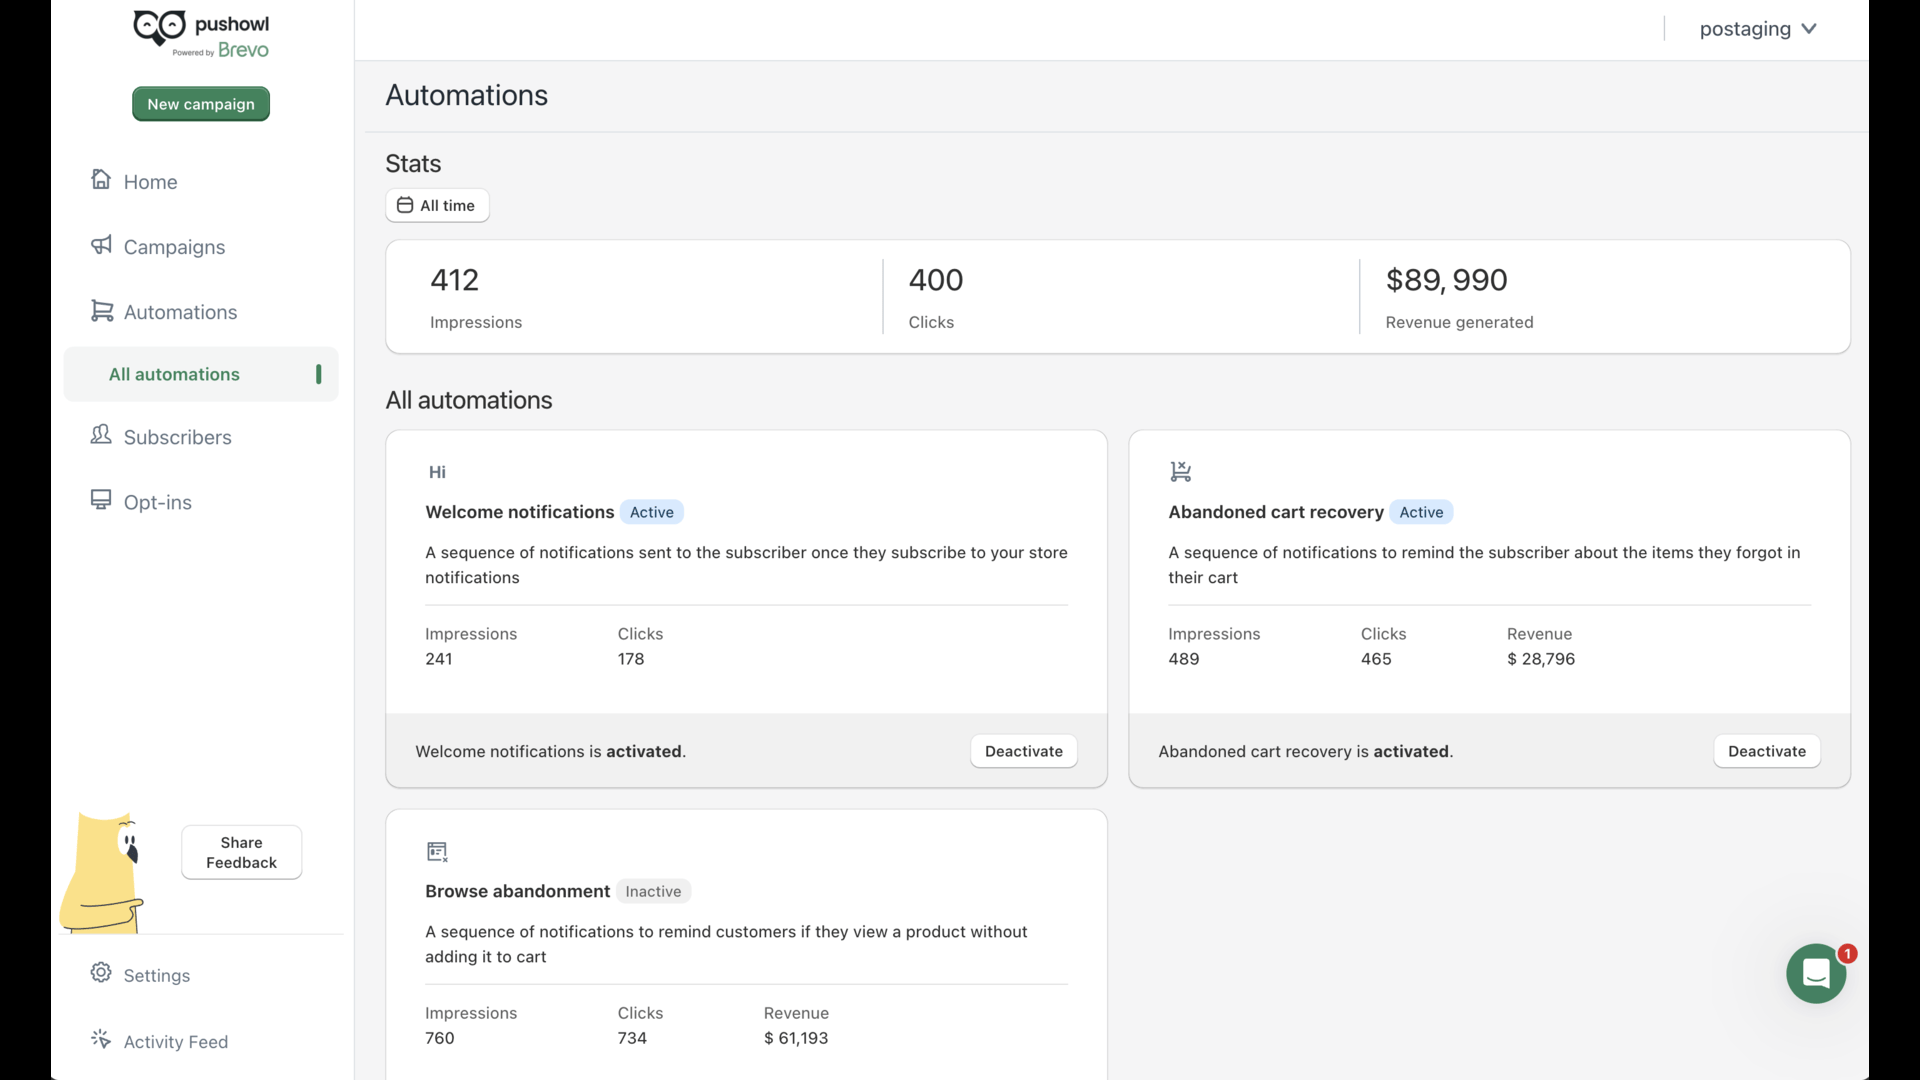Open the All time date filter
This screenshot has width=1920, height=1080.
pyautogui.click(x=437, y=205)
